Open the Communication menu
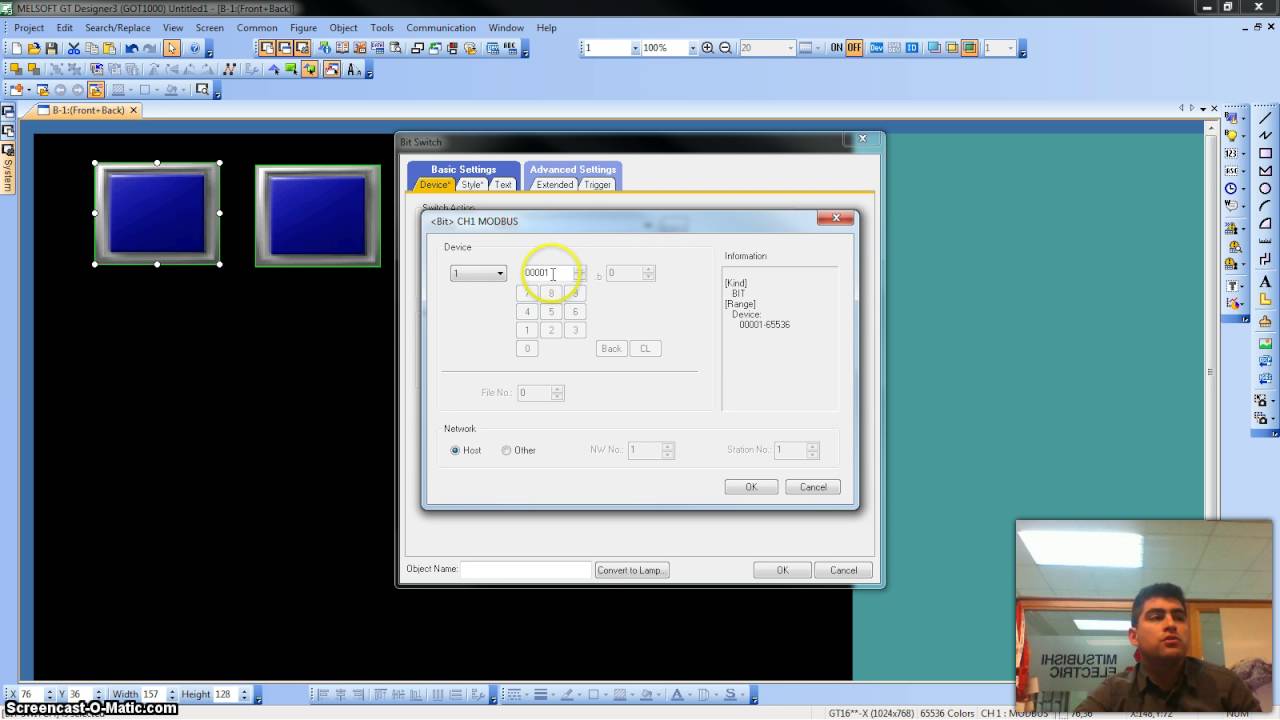This screenshot has height=720, width=1280. [x=441, y=28]
